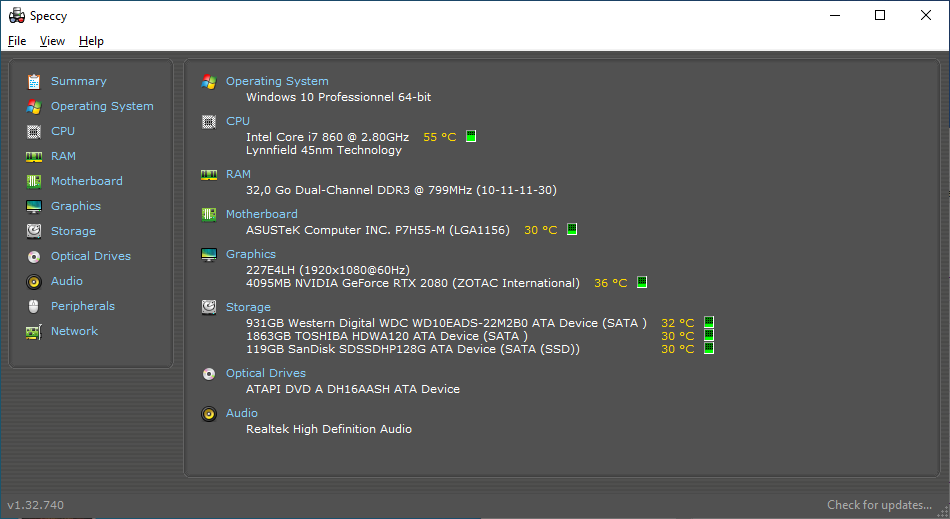Click the Peripherals mouse icon in sidebar
This screenshot has width=950, height=519.
click(34, 306)
